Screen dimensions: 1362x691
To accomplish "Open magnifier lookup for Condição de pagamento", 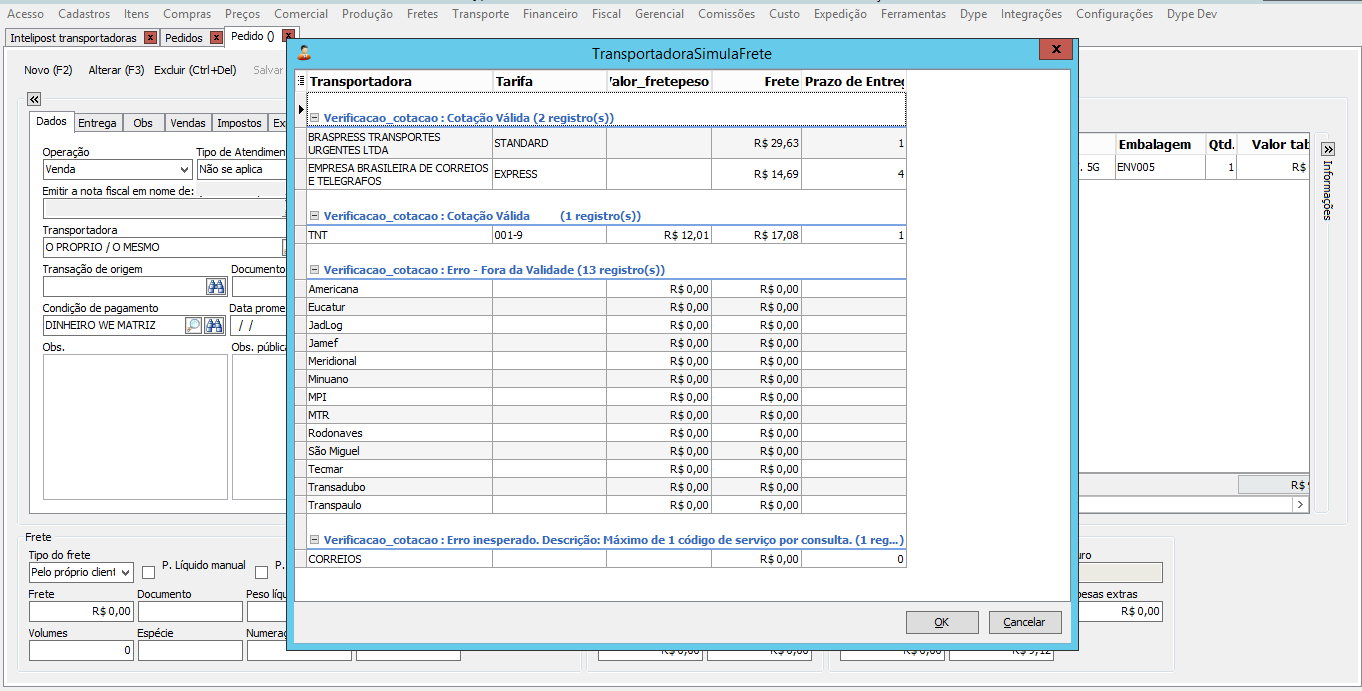I will pyautogui.click(x=194, y=325).
